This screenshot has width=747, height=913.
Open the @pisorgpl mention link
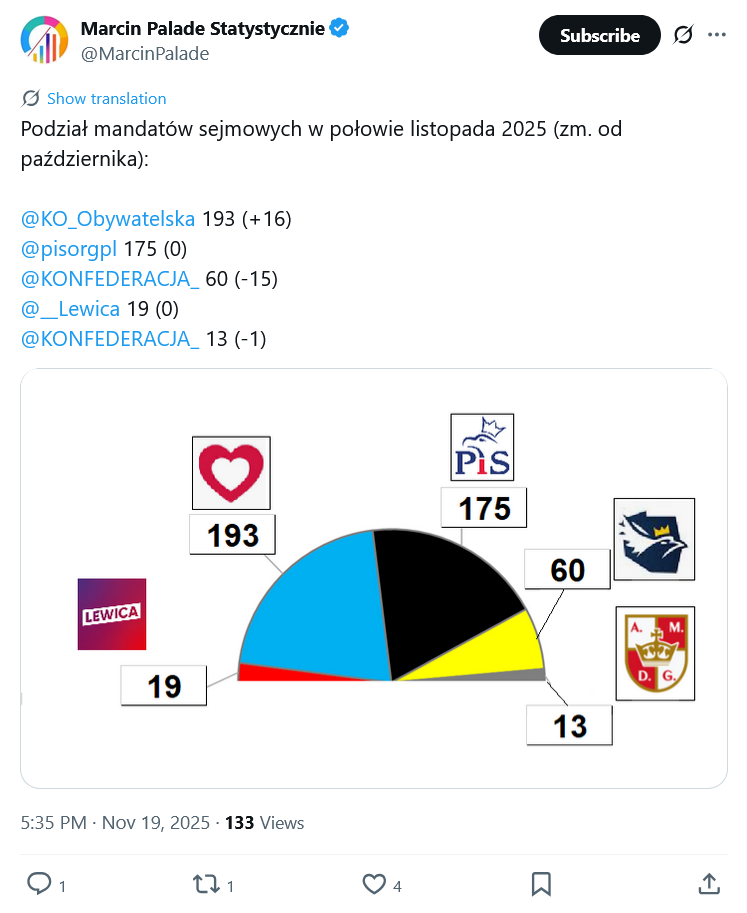tap(69, 248)
